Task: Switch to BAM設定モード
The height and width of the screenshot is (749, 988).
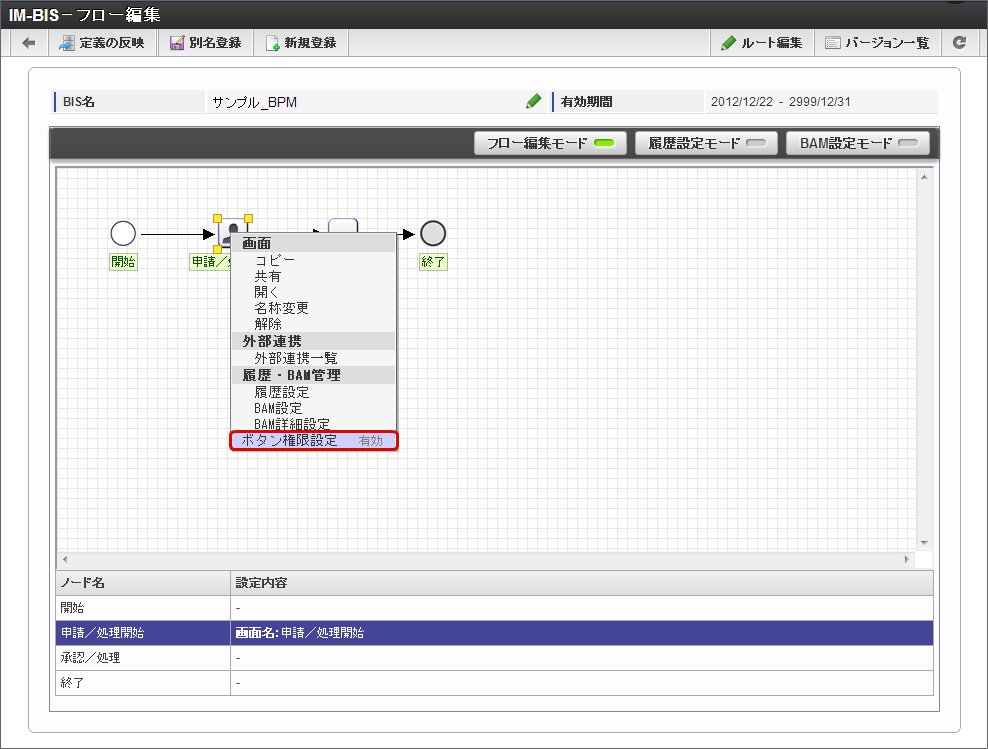Action: 858,143
